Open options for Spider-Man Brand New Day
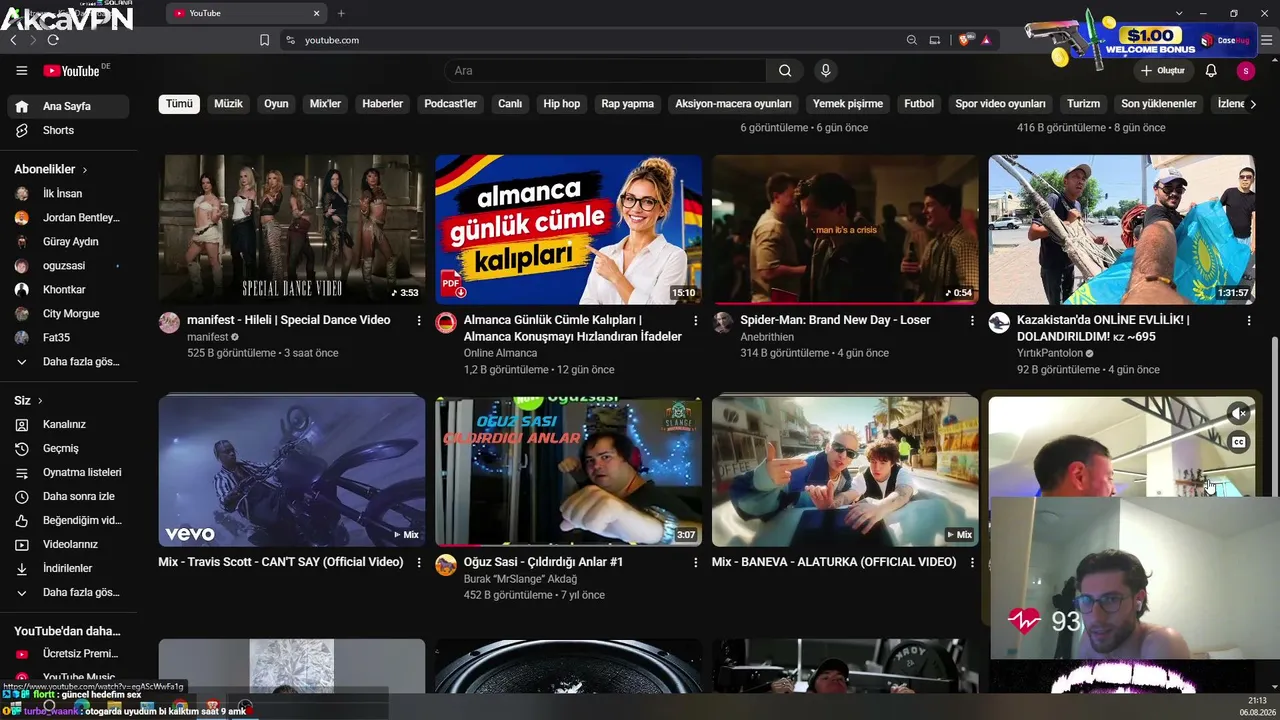 pos(972,320)
